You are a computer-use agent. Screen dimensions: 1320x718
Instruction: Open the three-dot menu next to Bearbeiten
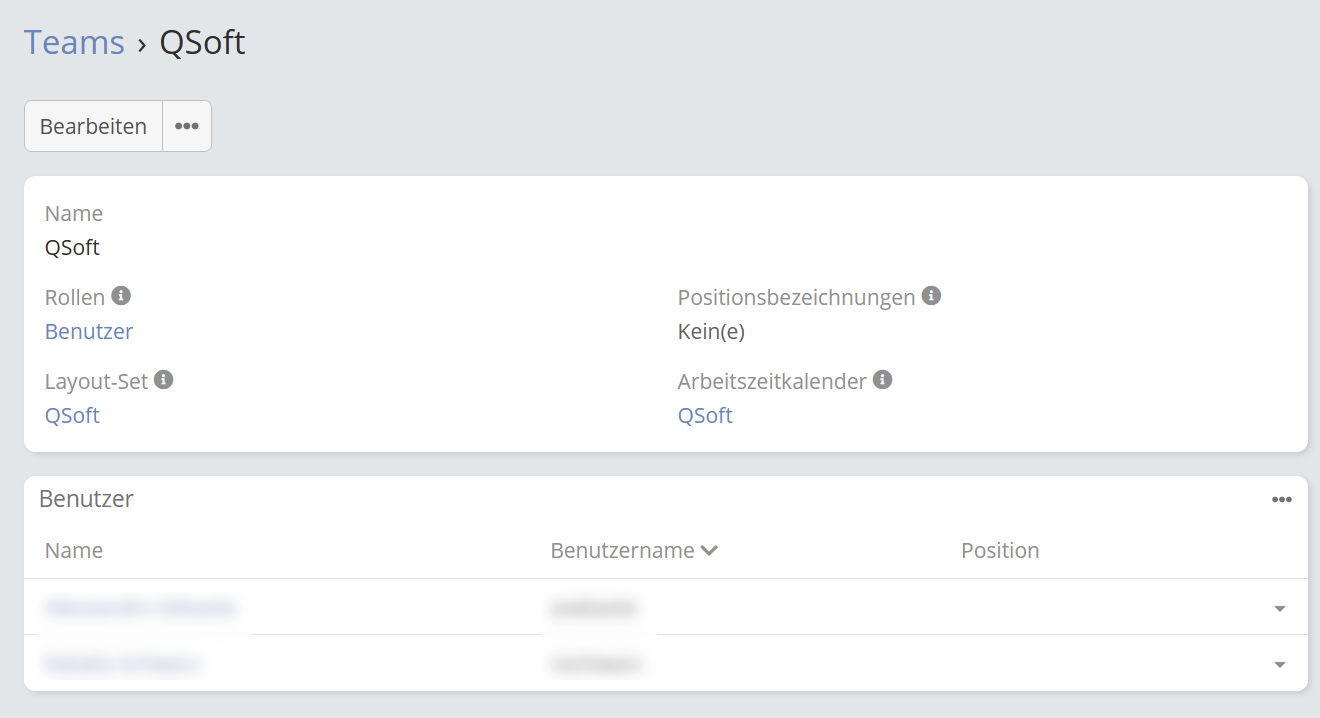(187, 126)
